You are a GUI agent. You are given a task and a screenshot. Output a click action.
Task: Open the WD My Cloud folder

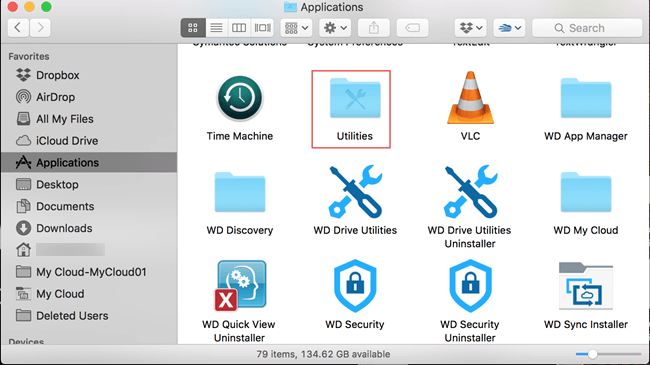coord(586,192)
